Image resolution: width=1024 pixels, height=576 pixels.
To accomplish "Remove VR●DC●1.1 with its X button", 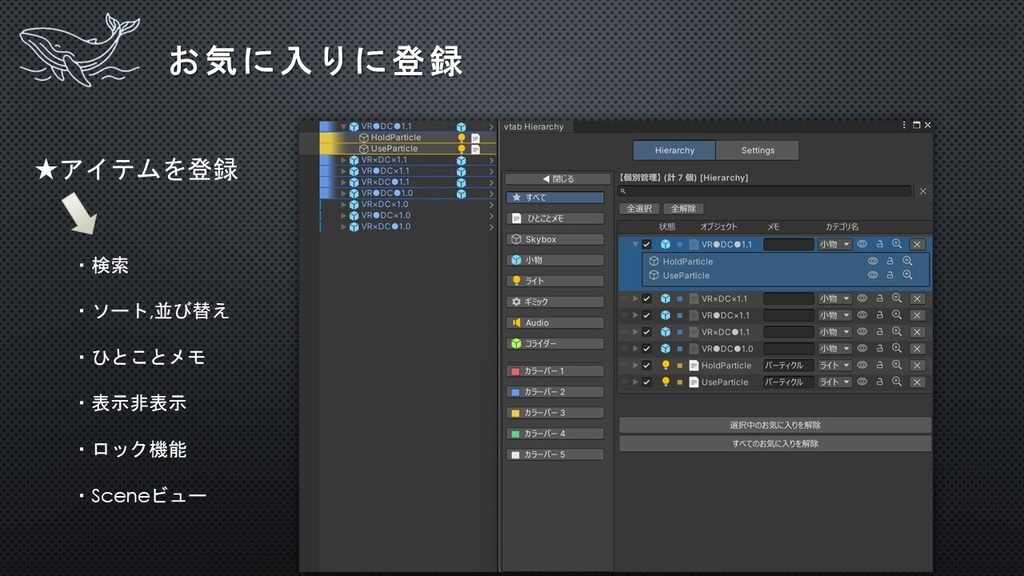I will pos(917,244).
